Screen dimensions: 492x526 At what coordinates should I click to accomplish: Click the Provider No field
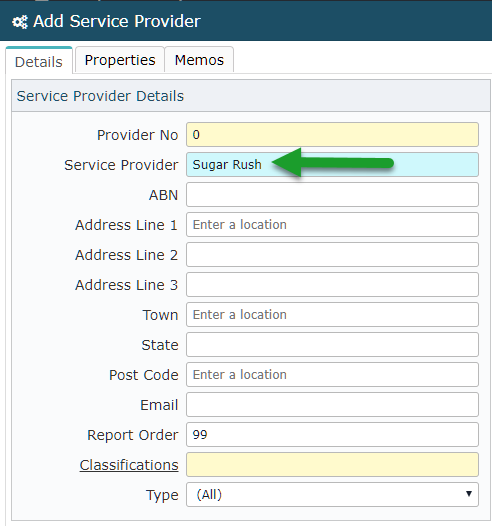coord(332,135)
